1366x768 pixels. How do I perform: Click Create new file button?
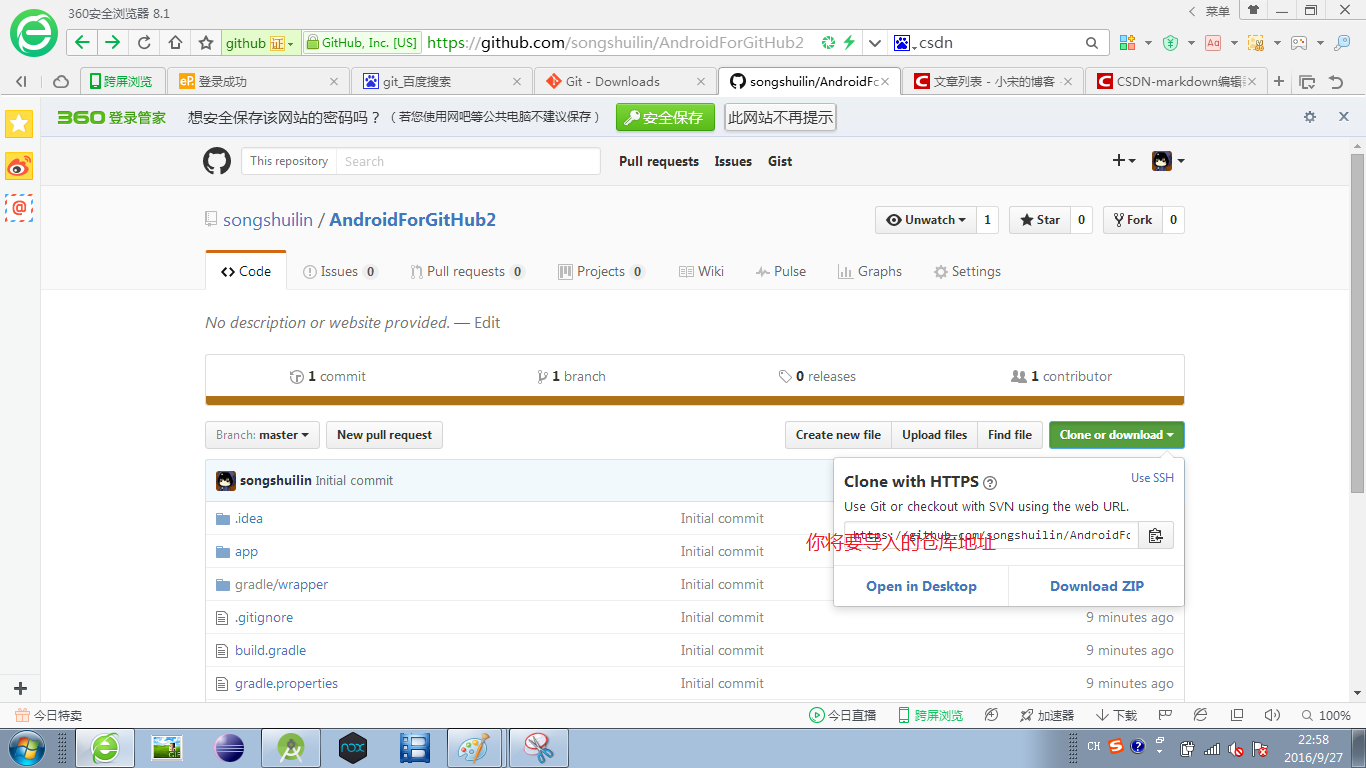838,435
